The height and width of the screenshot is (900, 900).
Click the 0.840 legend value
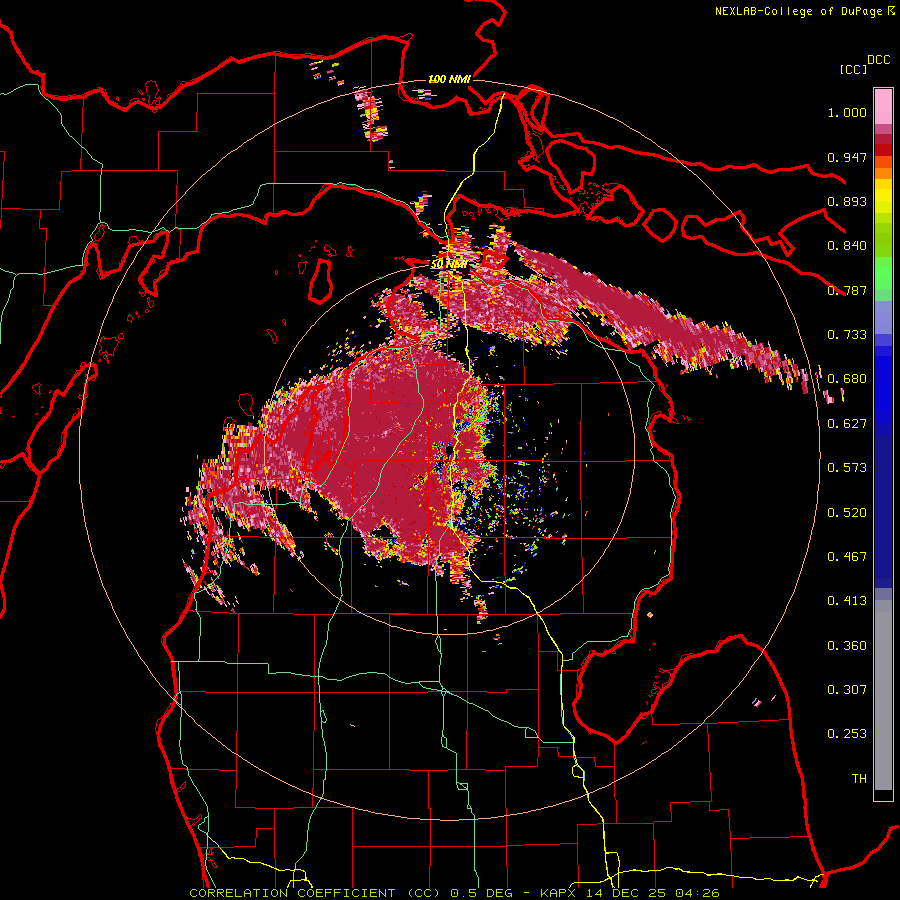click(x=847, y=246)
